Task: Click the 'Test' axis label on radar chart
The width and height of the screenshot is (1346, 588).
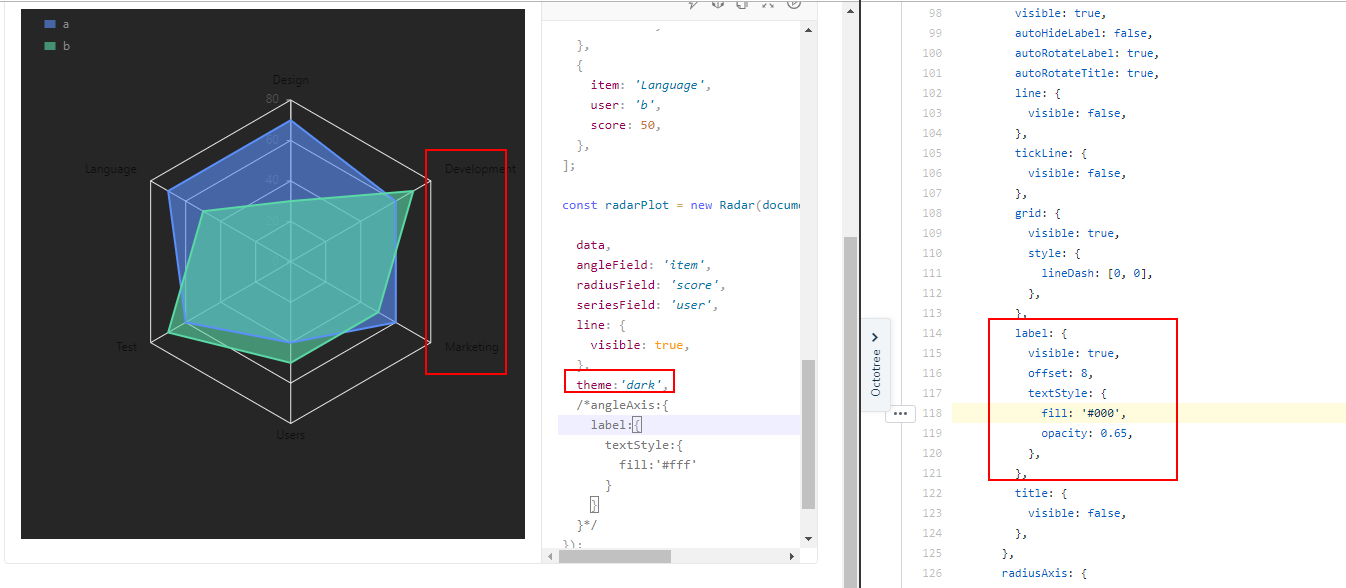Action: pos(126,347)
